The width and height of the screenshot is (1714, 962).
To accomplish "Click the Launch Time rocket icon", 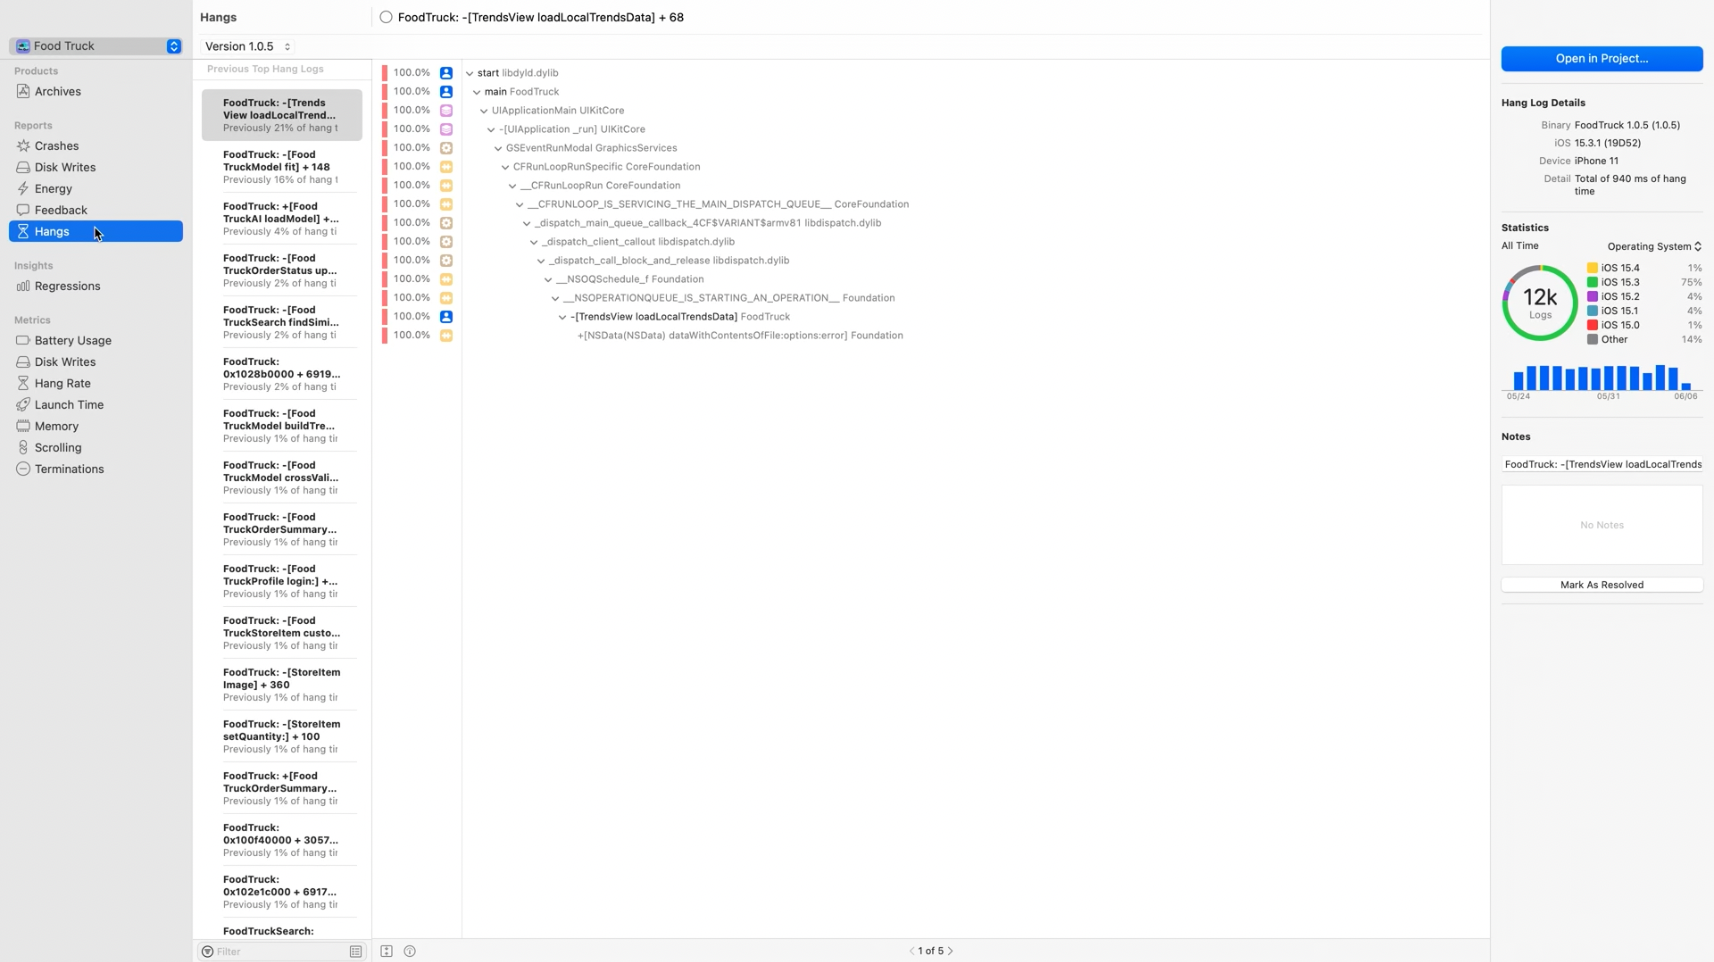I will tap(23, 405).
